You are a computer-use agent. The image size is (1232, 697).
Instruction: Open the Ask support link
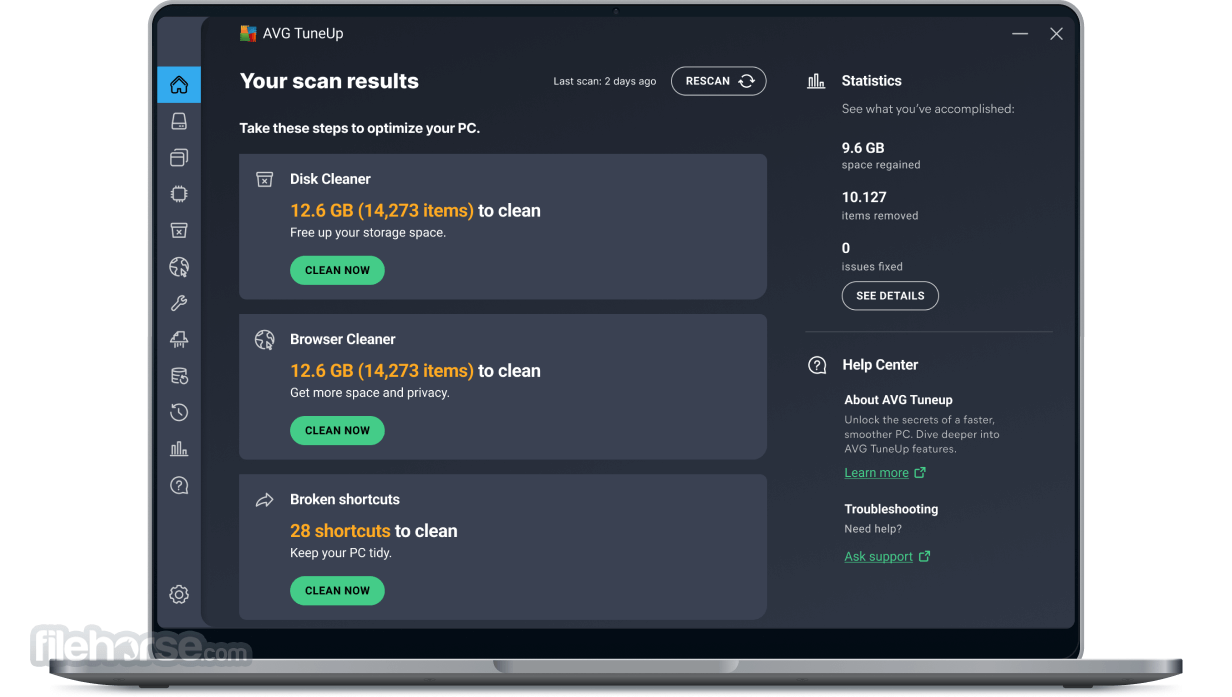[878, 557]
